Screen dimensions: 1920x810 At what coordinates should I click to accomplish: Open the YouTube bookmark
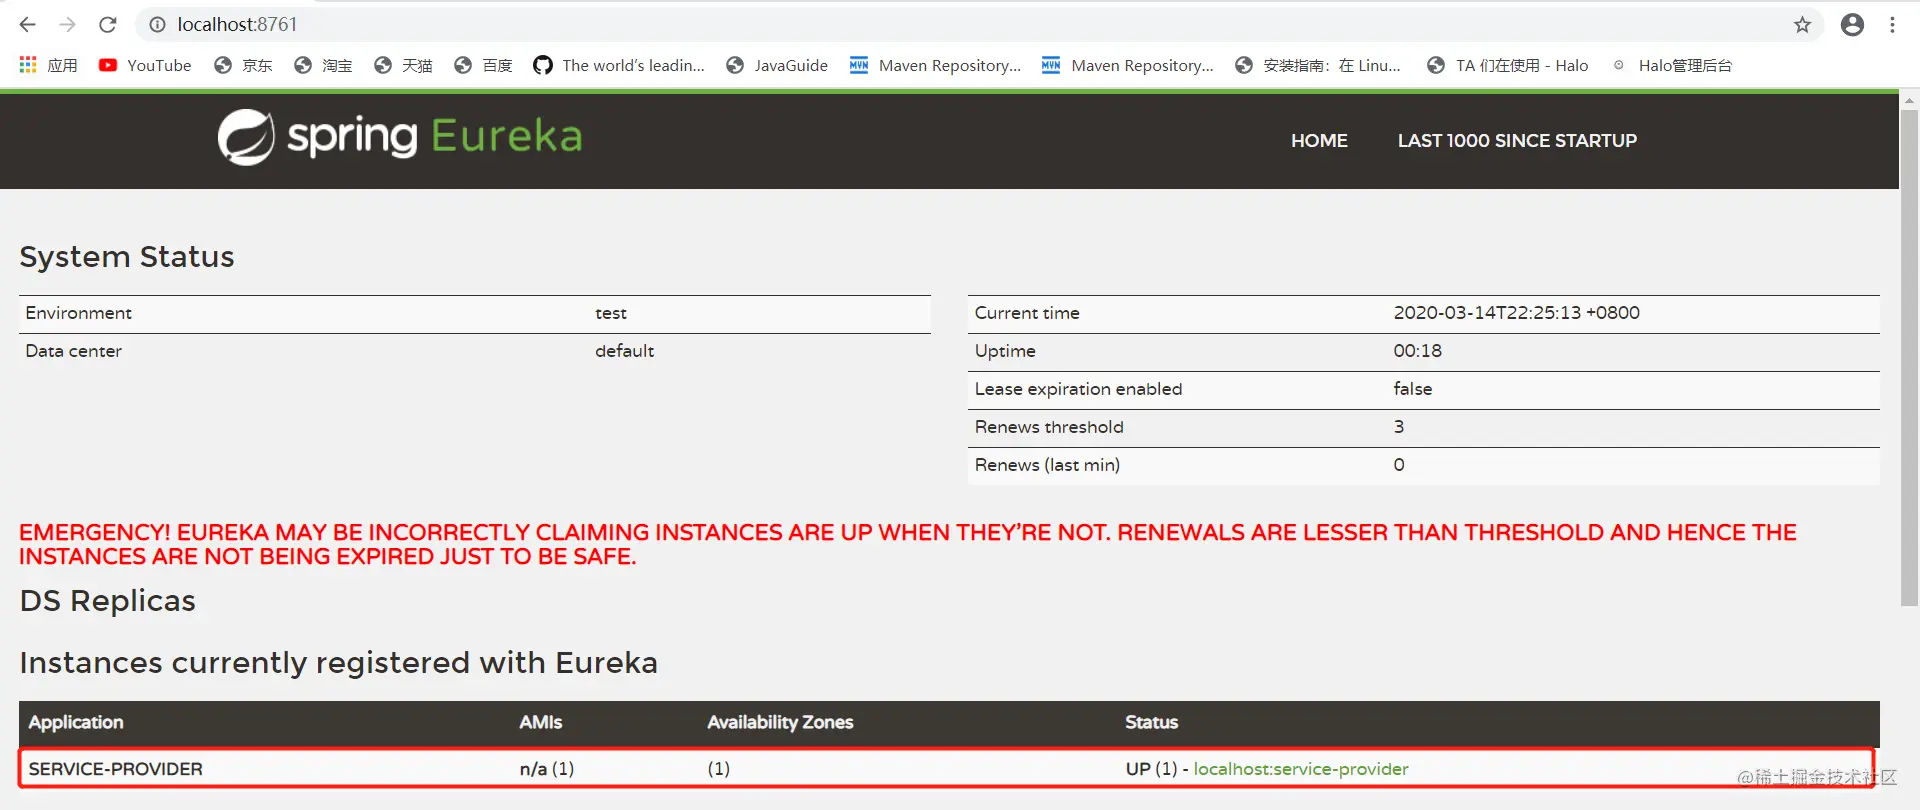pos(145,65)
